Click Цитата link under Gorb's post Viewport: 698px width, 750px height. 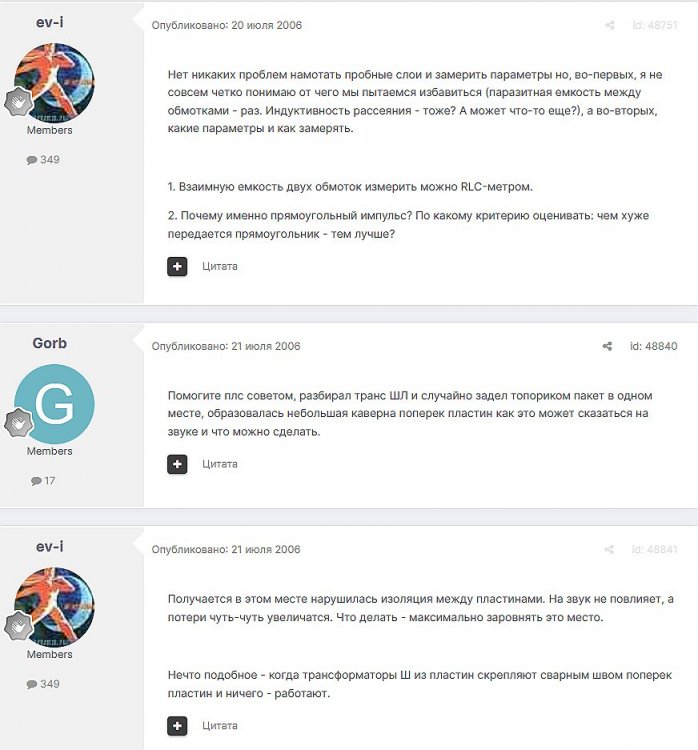point(220,464)
